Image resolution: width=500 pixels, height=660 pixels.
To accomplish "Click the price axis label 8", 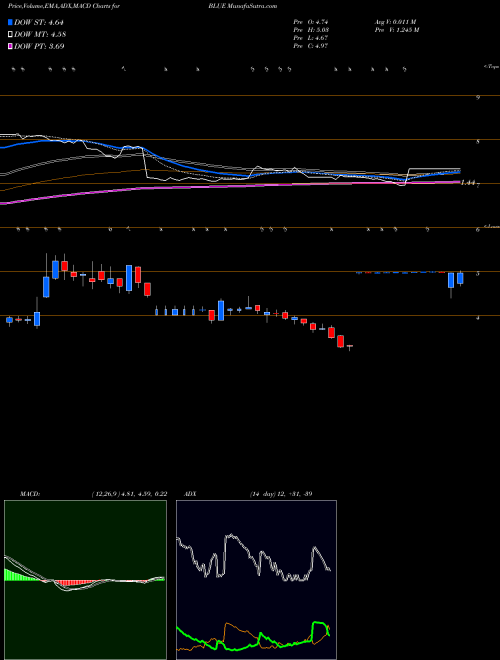I will (x=478, y=142).
